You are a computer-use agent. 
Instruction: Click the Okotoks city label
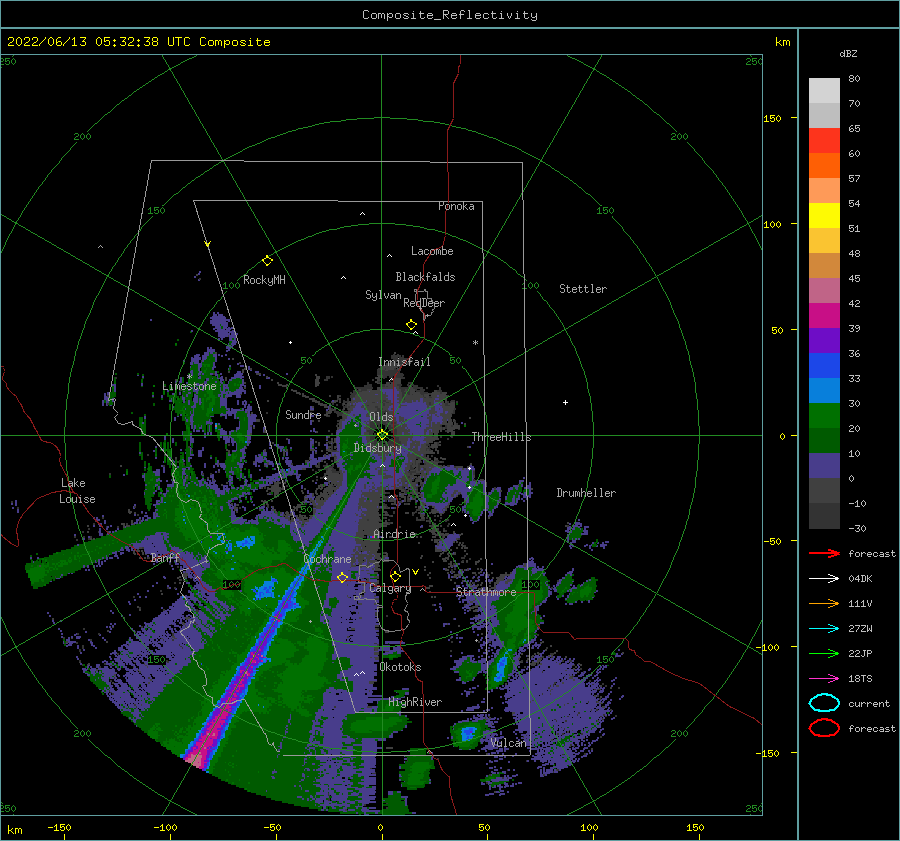tap(400, 667)
